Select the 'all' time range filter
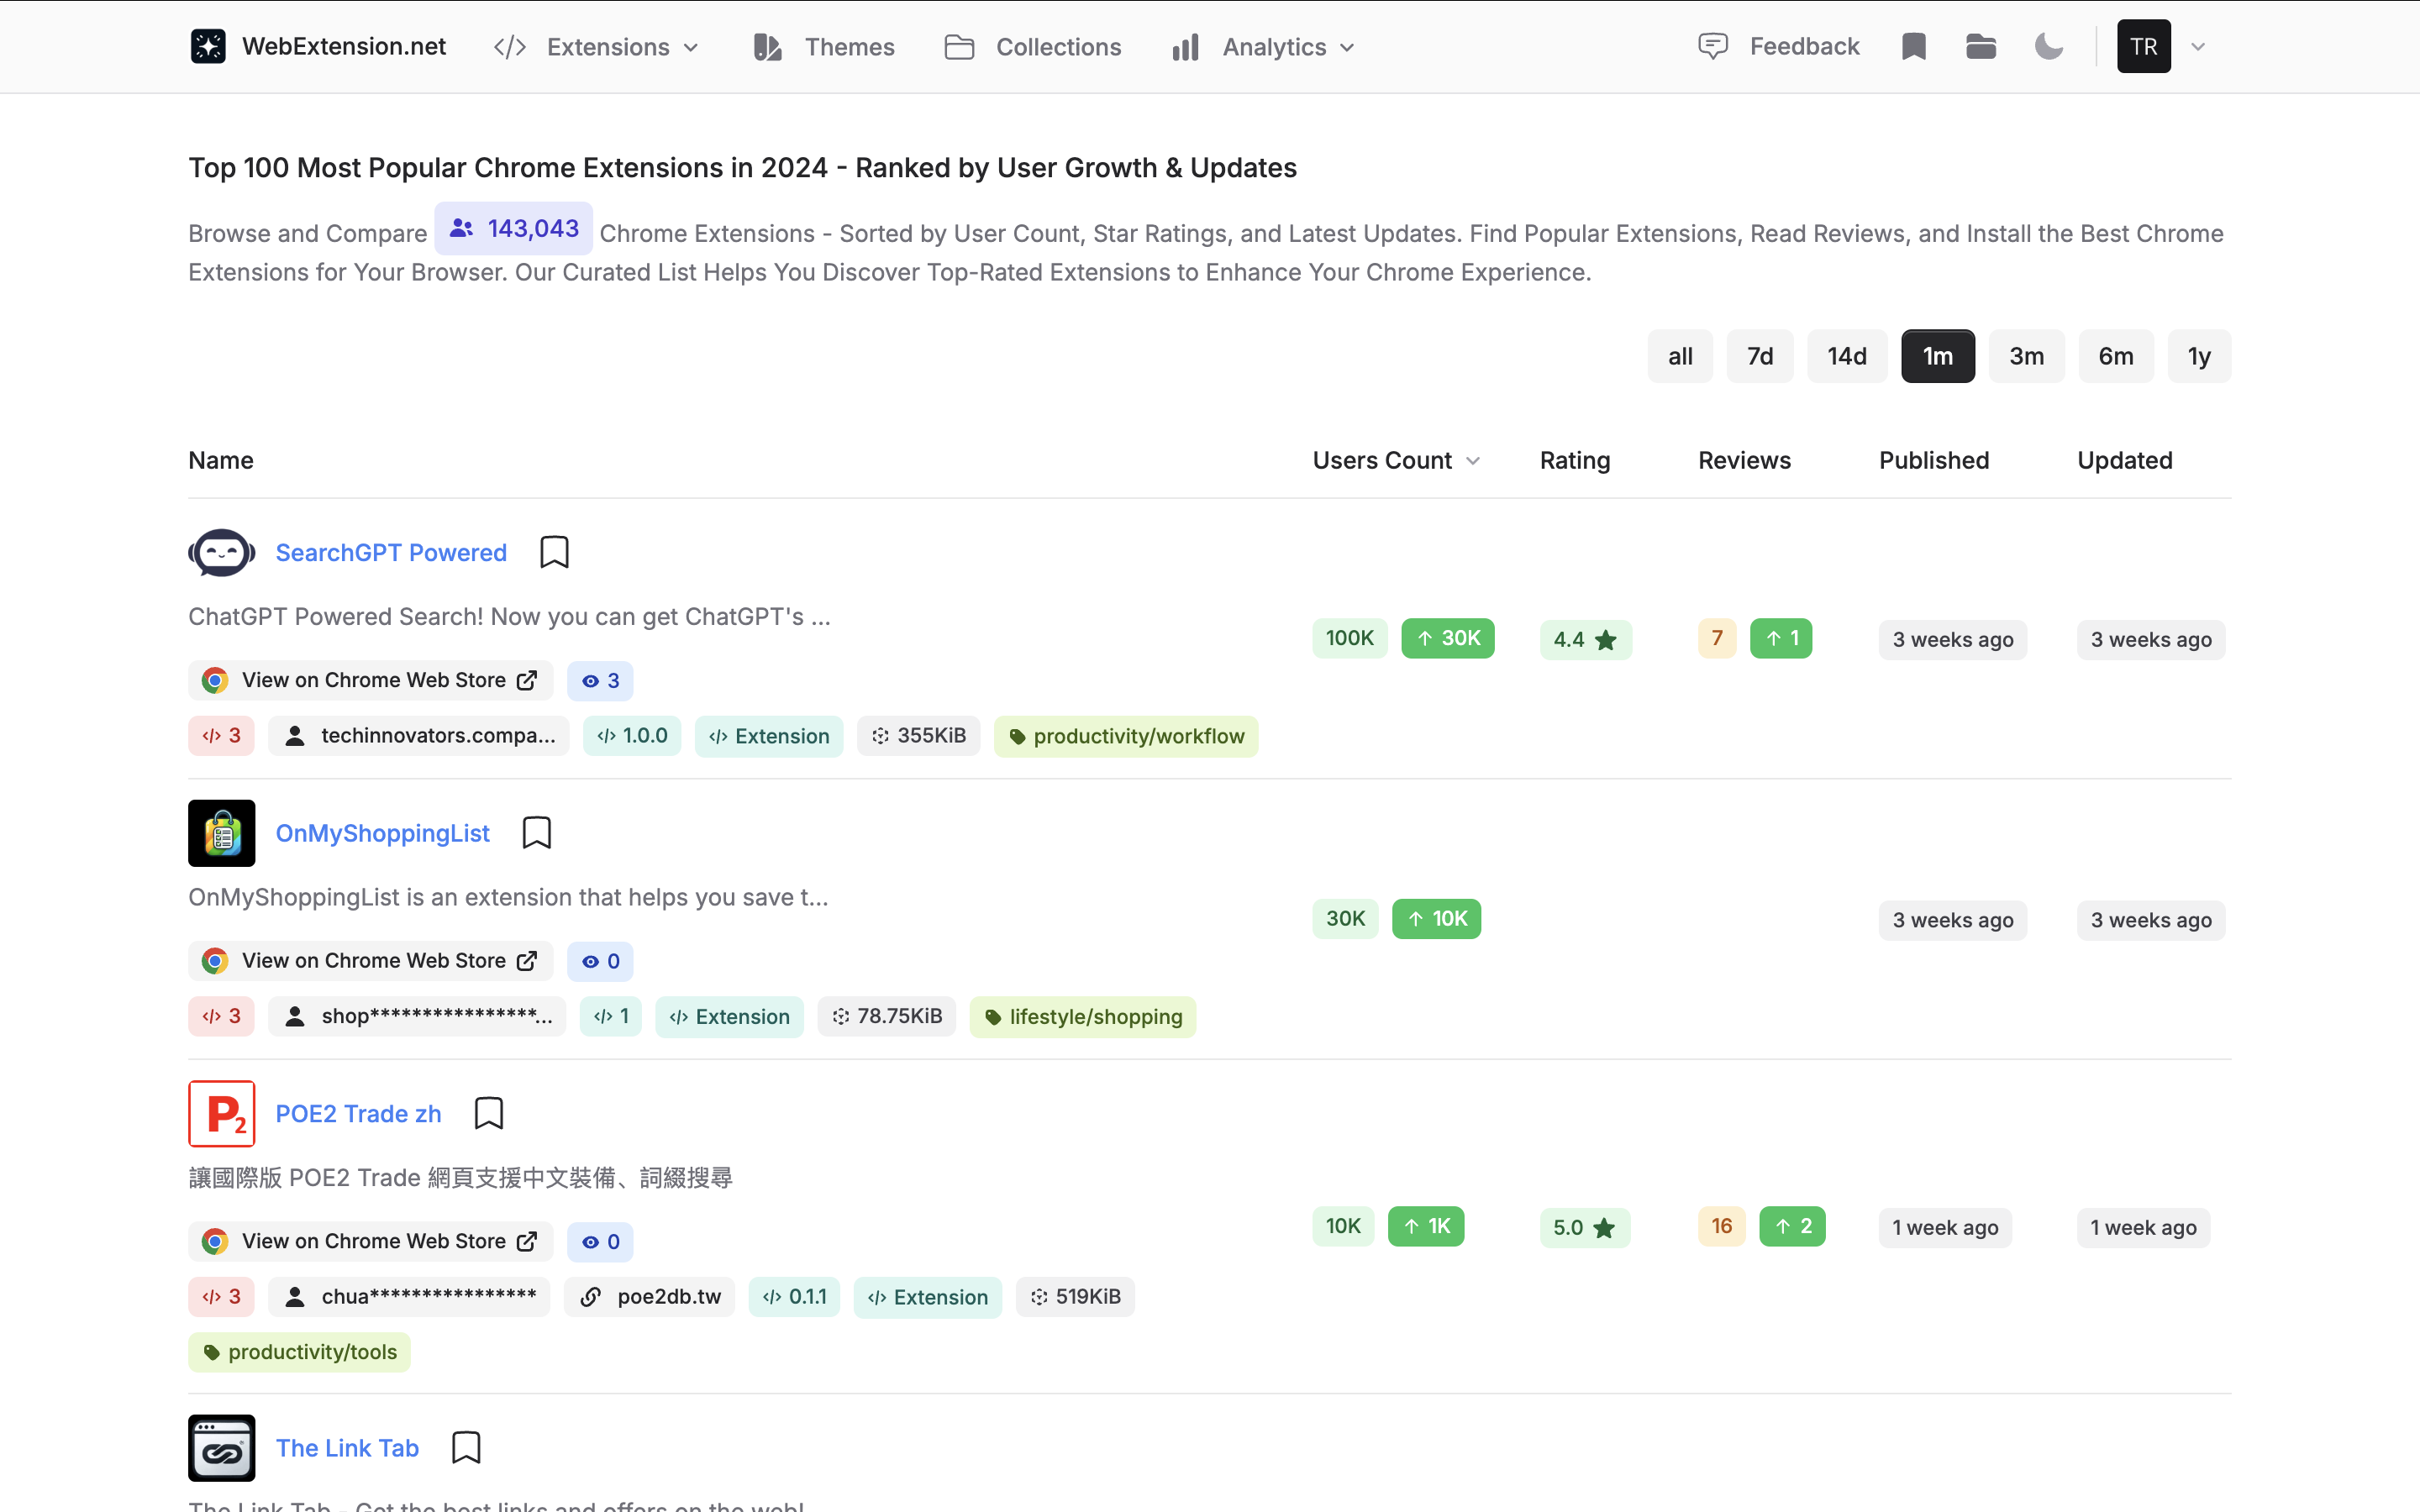Image resolution: width=2420 pixels, height=1512 pixels. 1680,356
